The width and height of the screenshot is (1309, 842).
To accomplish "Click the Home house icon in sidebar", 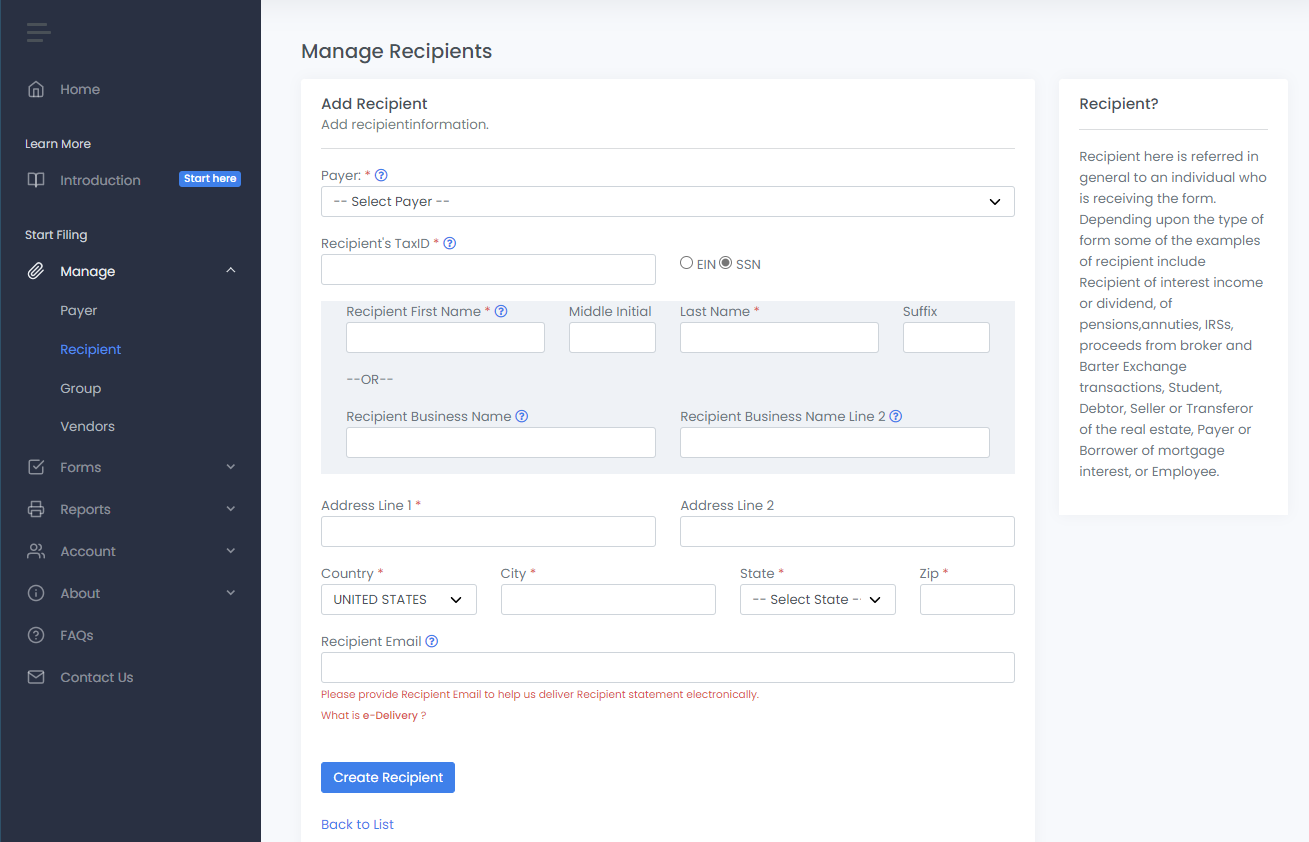I will tap(36, 89).
